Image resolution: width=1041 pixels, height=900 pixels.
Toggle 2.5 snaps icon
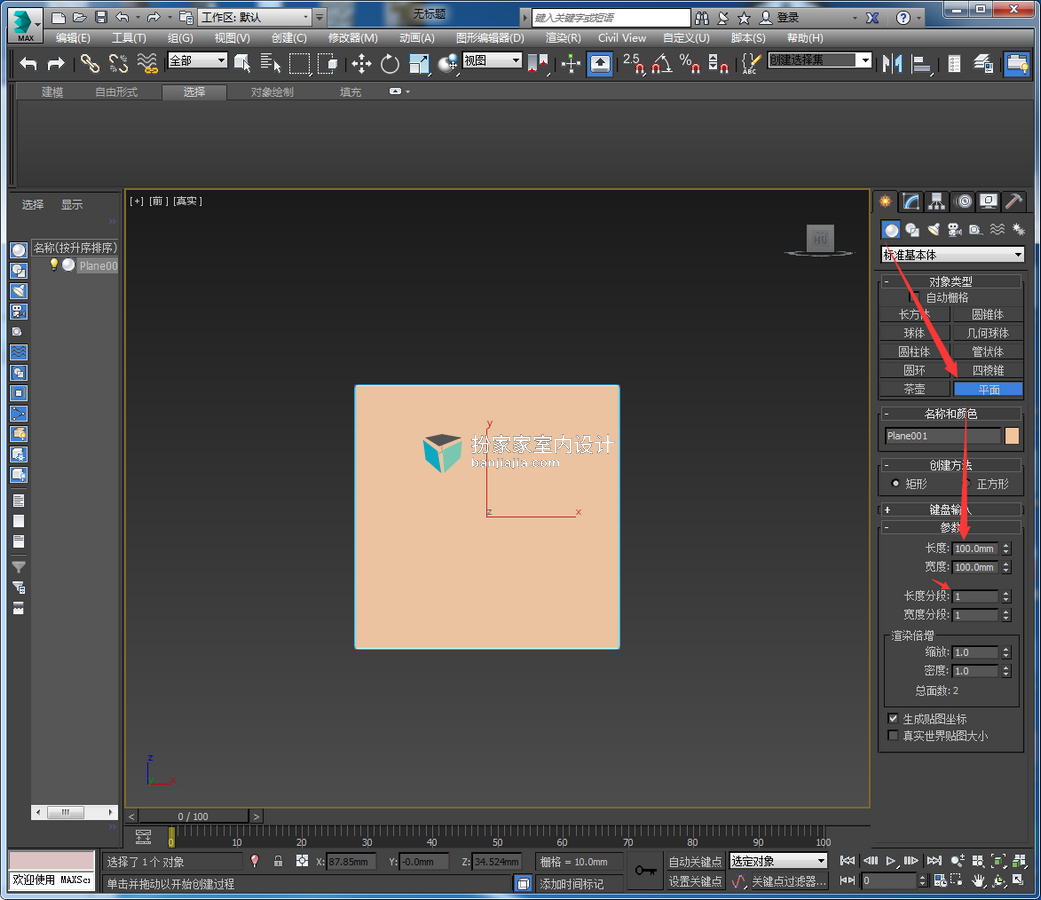(633, 64)
